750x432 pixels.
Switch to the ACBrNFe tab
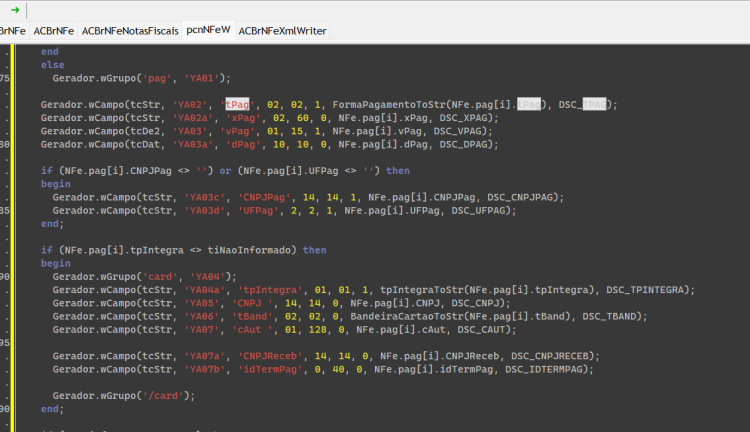pos(54,31)
